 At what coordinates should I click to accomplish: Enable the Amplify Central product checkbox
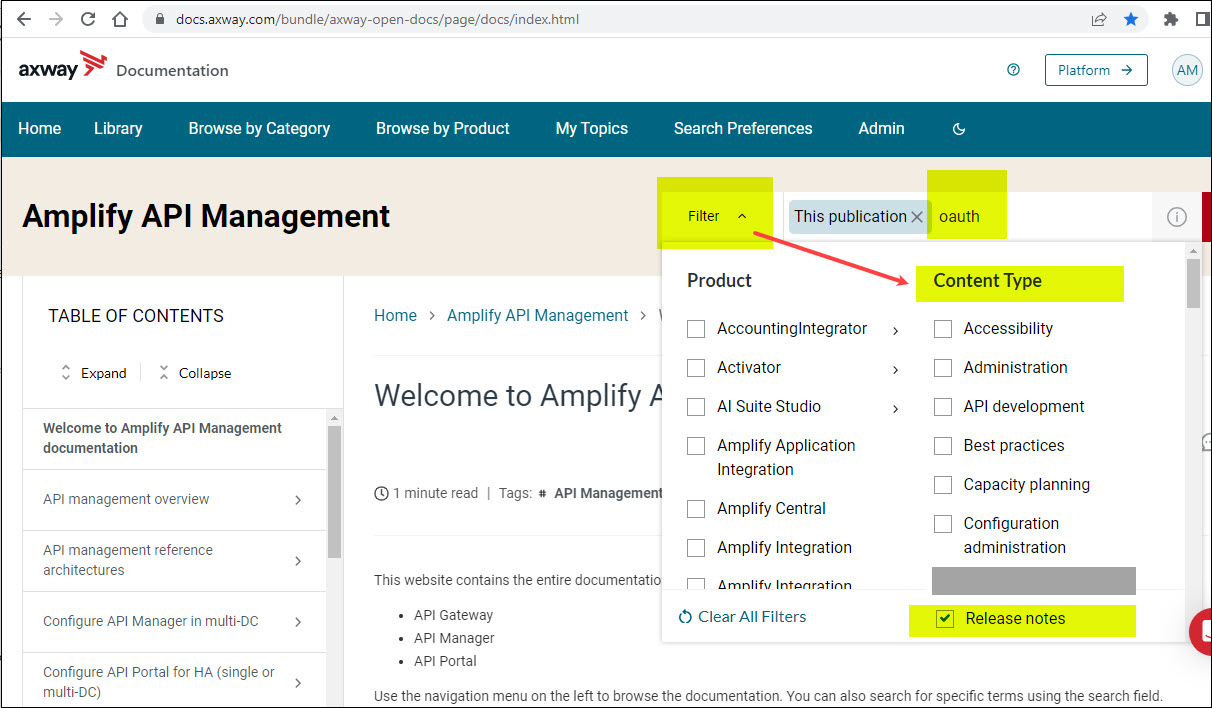[x=696, y=509]
